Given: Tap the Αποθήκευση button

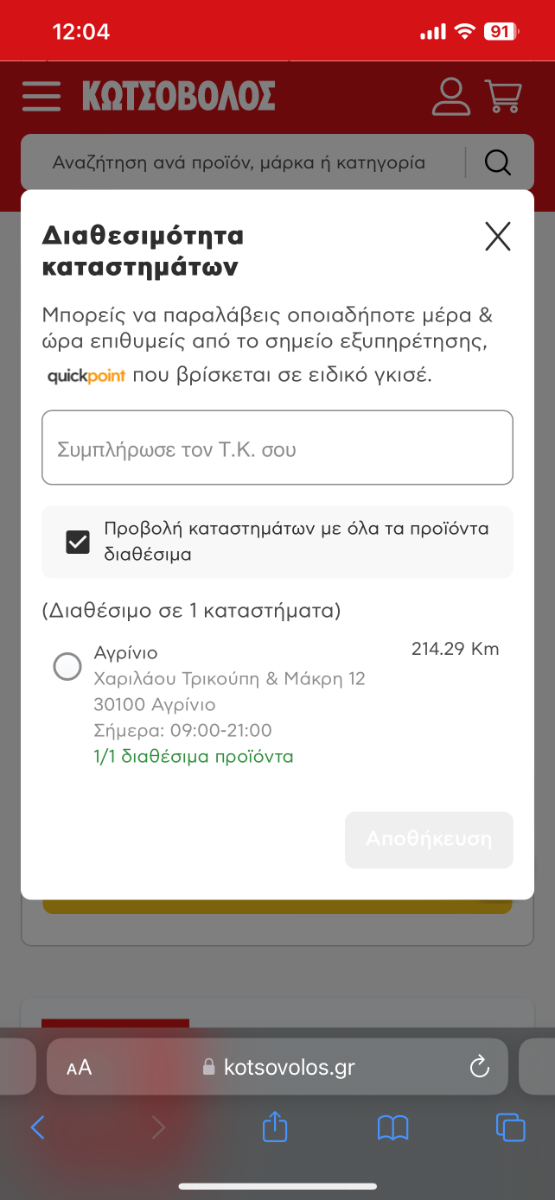Looking at the screenshot, I should pyautogui.click(x=429, y=840).
